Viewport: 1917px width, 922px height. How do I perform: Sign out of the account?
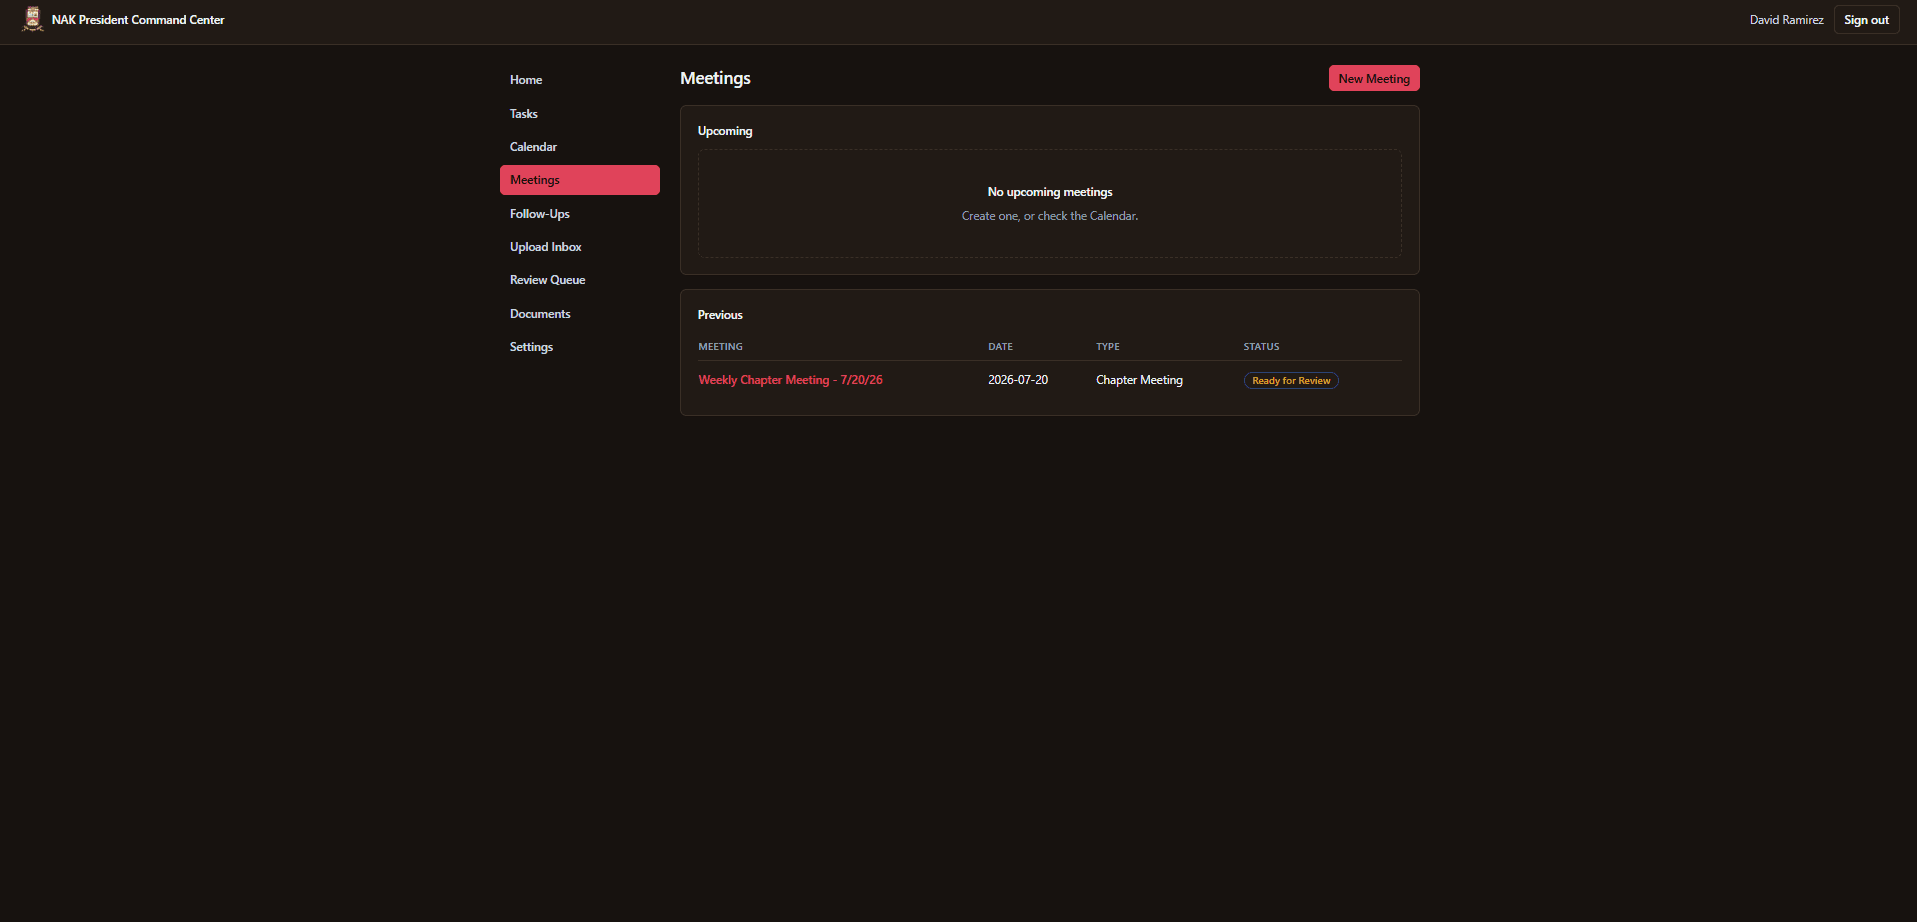click(x=1866, y=20)
